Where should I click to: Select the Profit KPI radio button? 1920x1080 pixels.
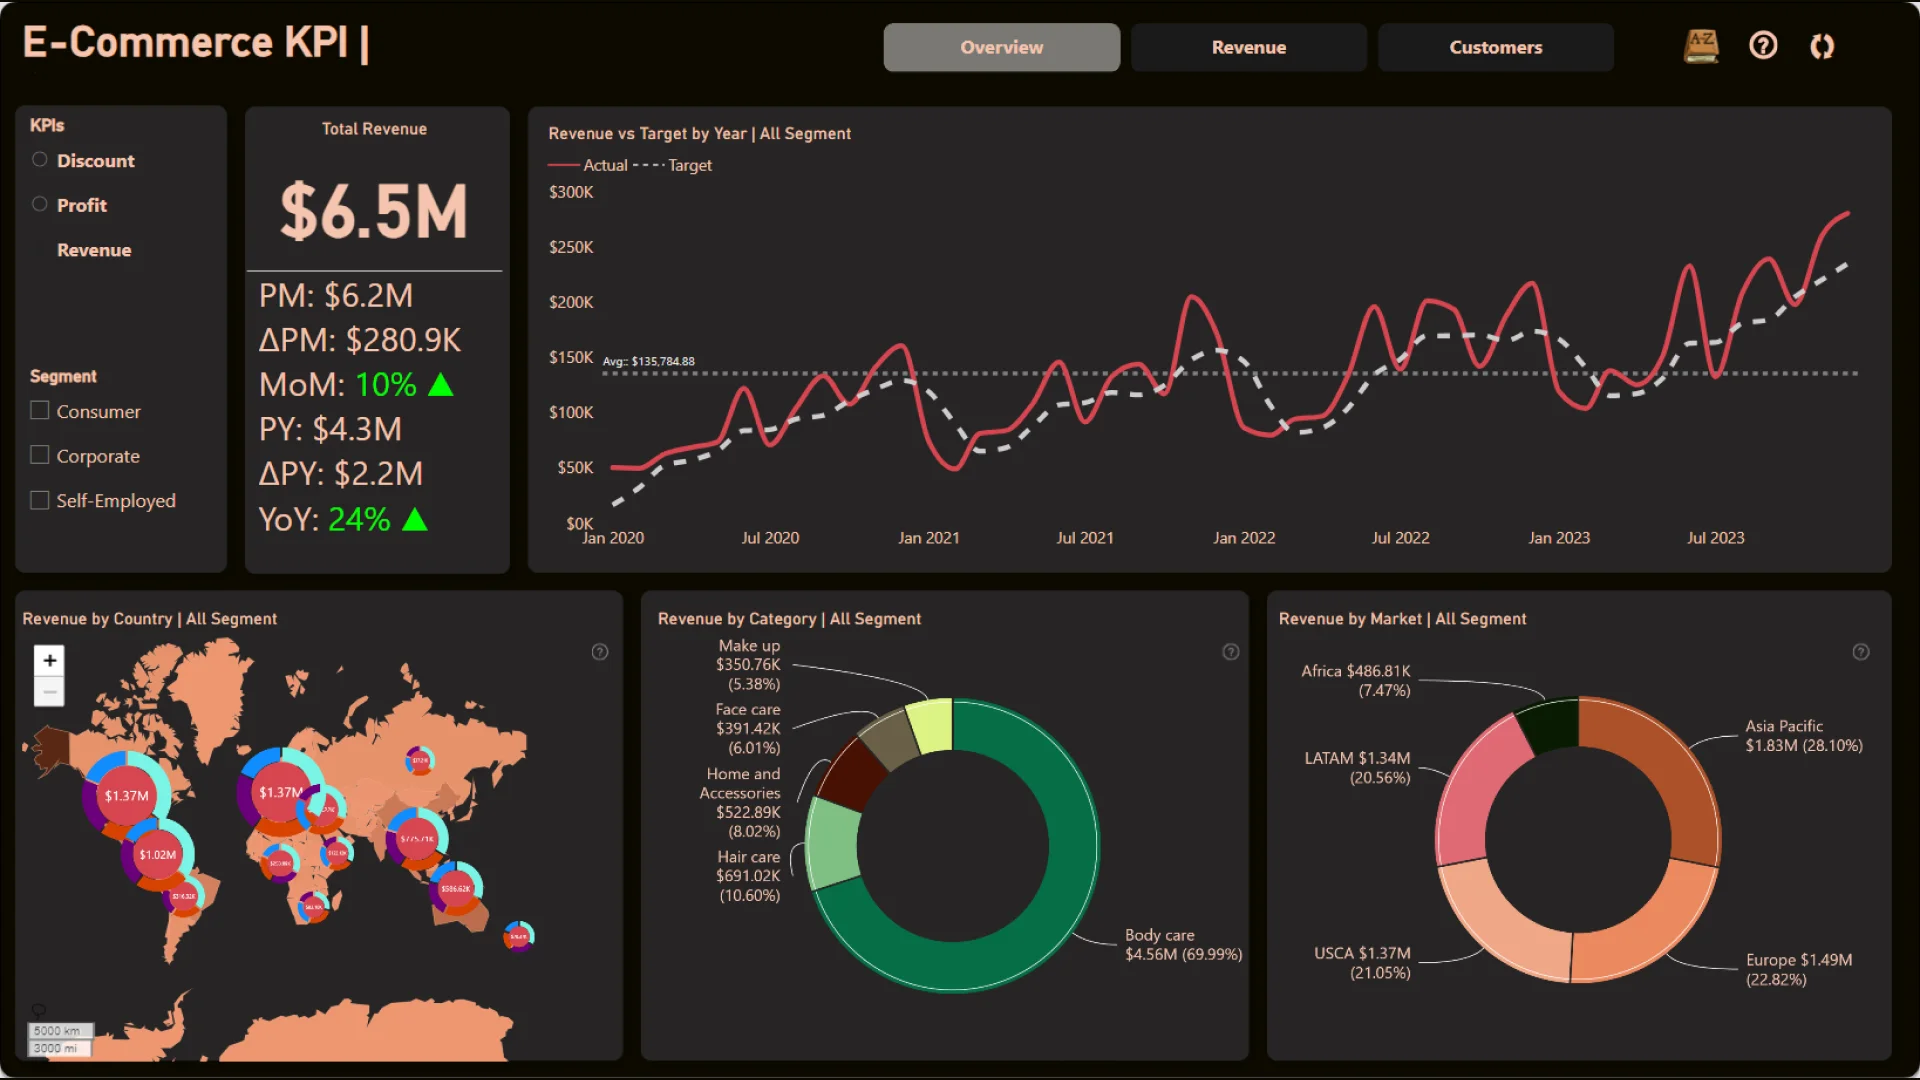pyautogui.click(x=40, y=204)
